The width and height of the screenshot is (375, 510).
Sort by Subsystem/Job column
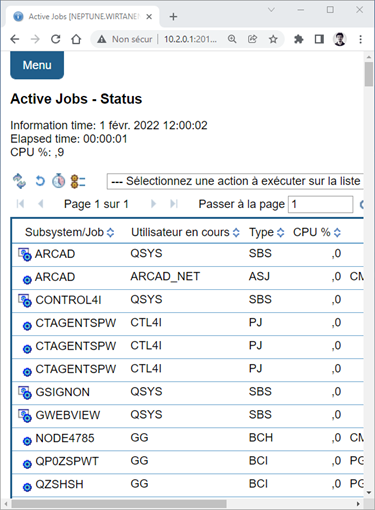coord(110,232)
